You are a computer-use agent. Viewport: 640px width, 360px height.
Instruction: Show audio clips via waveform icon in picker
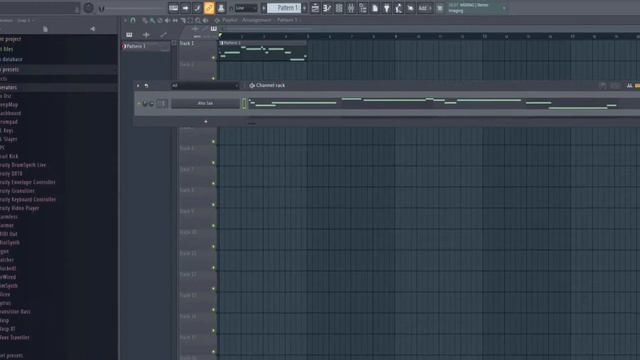(x=146, y=35)
